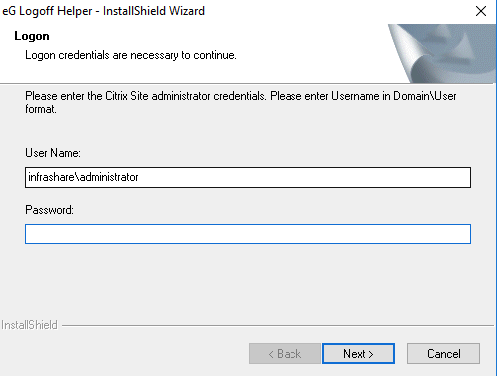This screenshot has width=497, height=376.
Task: Click the 'Password:' label
Action: 50,210
